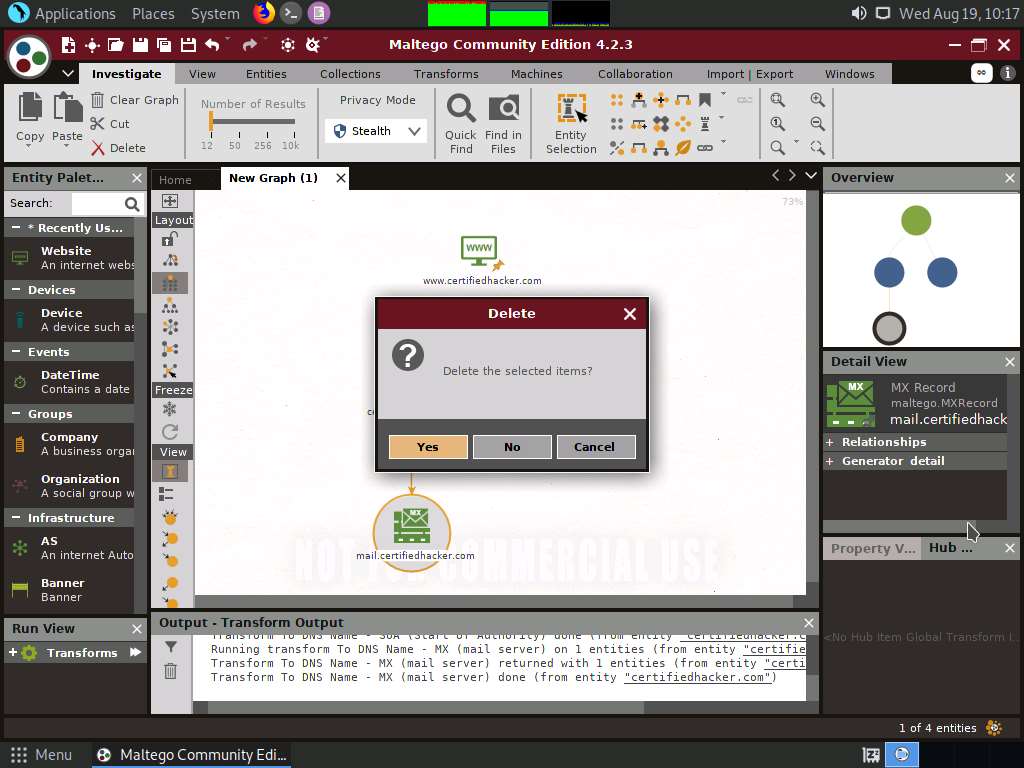
Task: Switch to the Property View tab
Action: [x=872, y=549]
